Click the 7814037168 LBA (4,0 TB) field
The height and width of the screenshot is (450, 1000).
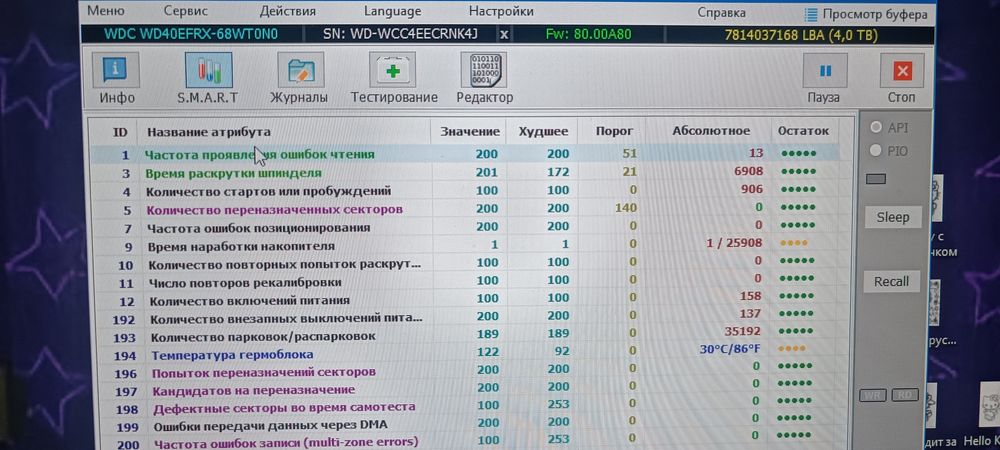[x=801, y=35]
